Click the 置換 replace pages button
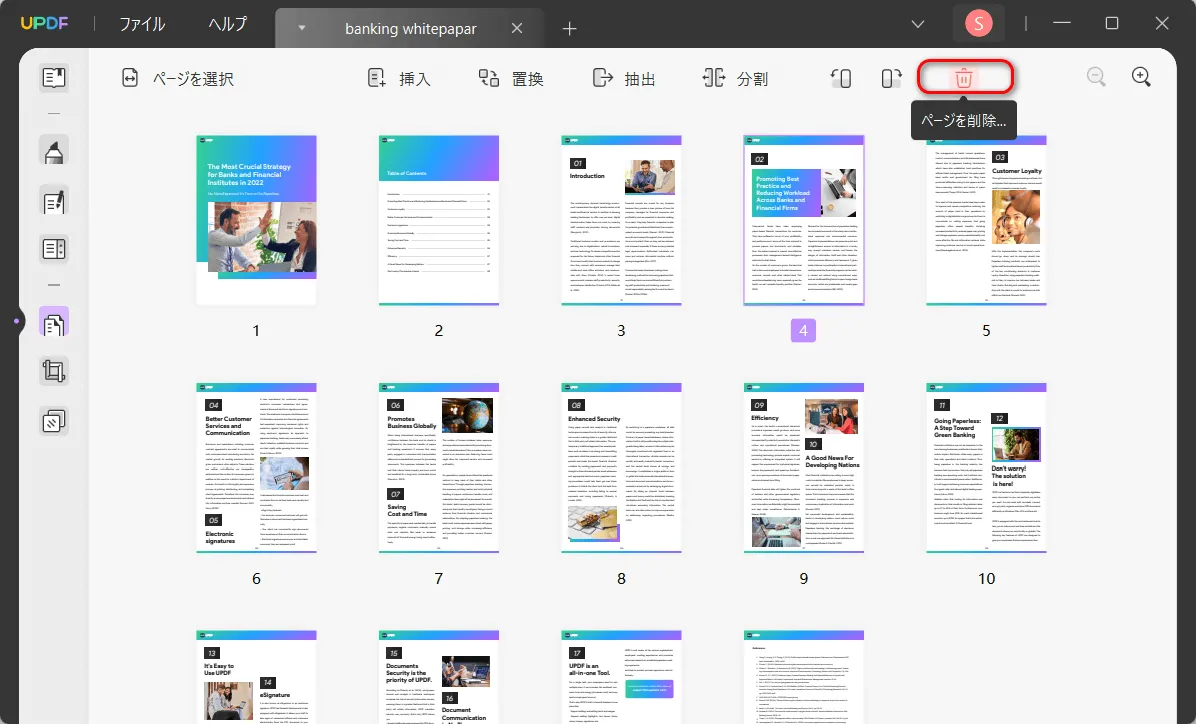The width and height of the screenshot is (1196, 724). (x=510, y=79)
